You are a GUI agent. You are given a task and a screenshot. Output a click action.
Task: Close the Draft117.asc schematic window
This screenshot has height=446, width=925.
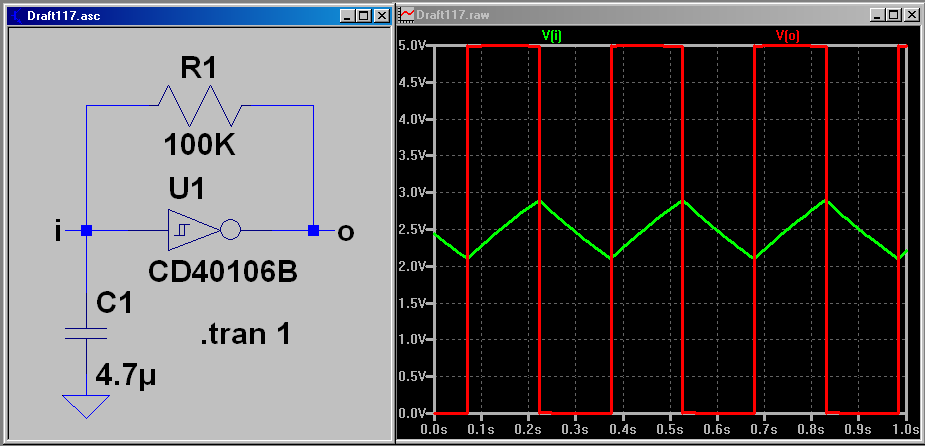click(382, 16)
